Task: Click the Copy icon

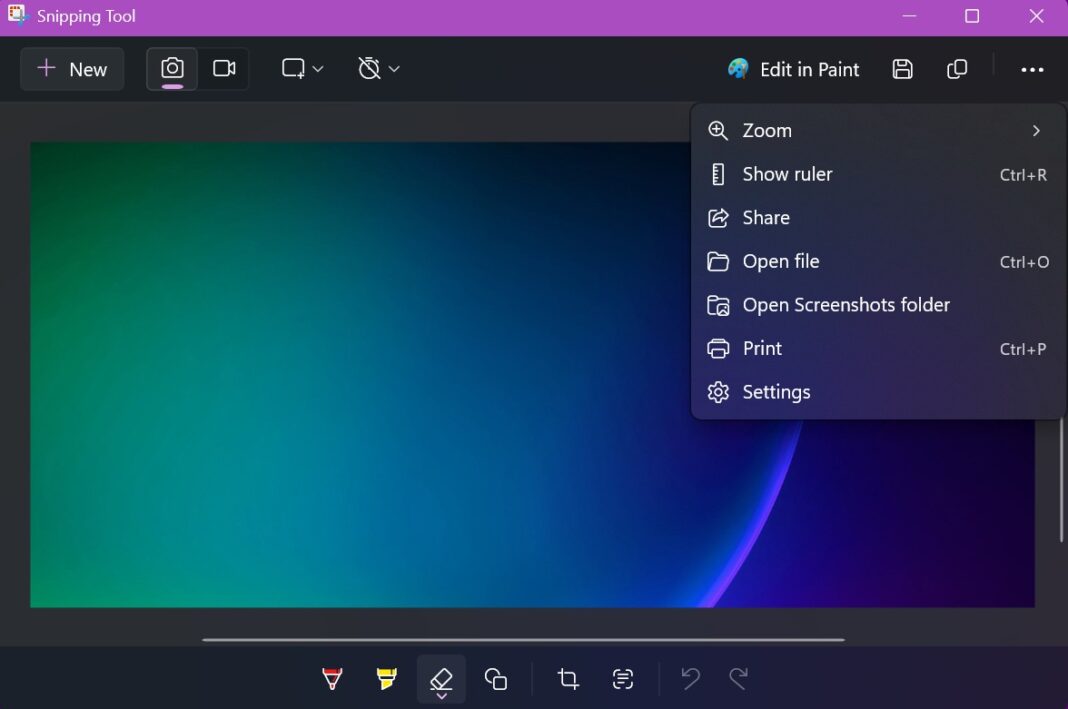Action: pos(956,69)
